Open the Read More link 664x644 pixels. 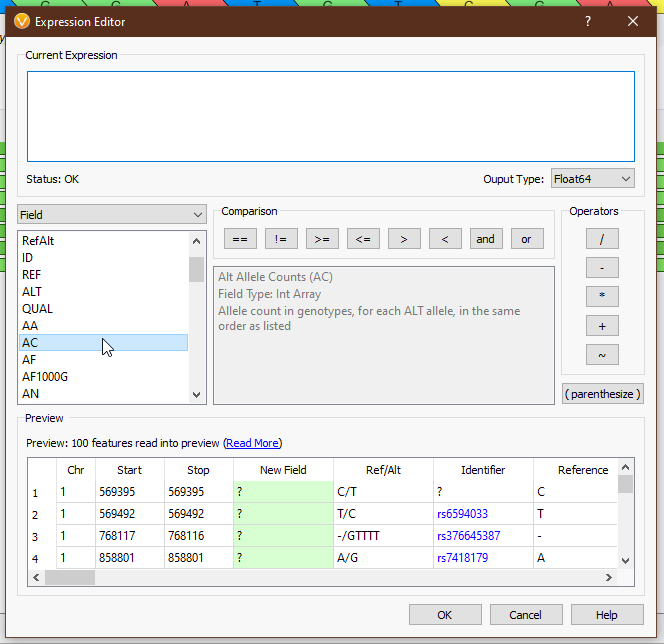tap(252, 443)
